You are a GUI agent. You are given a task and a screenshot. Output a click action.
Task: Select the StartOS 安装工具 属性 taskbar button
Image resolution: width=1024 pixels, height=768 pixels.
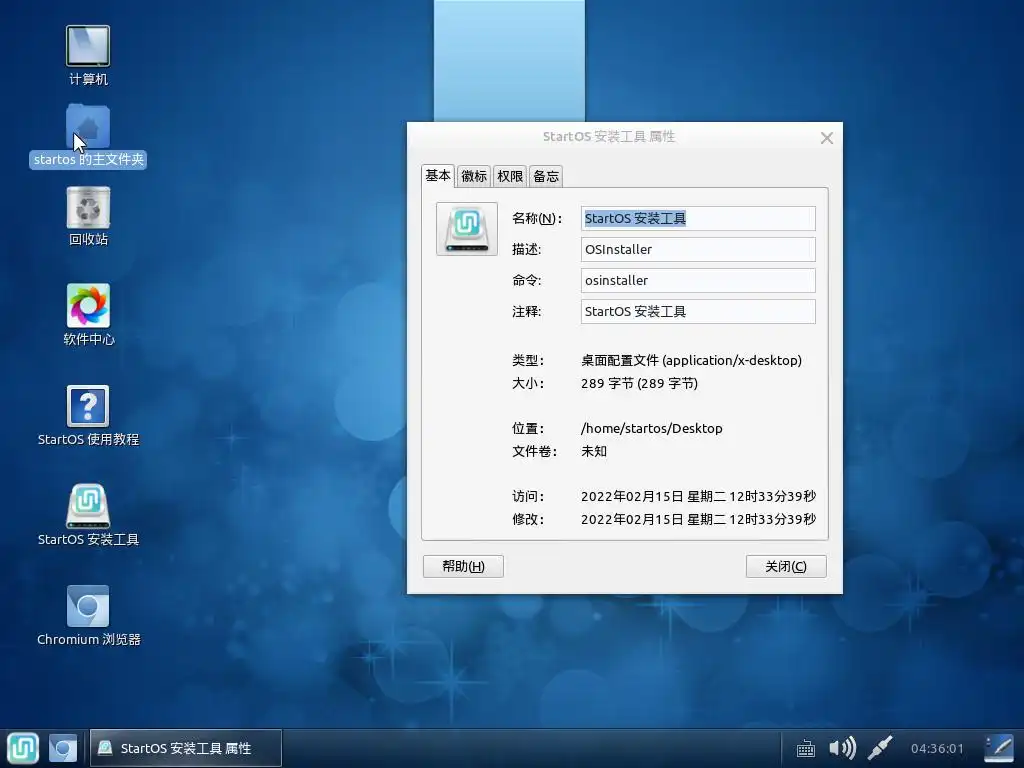click(185, 748)
